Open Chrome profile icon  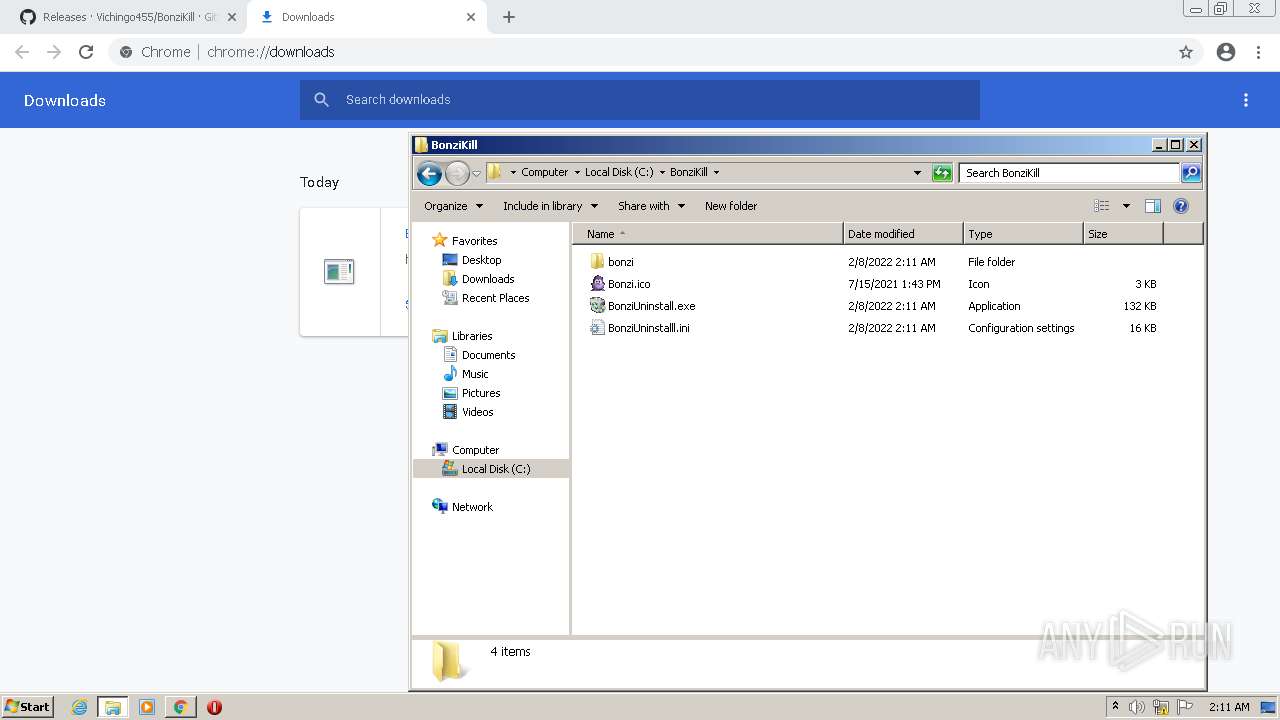coord(1226,52)
